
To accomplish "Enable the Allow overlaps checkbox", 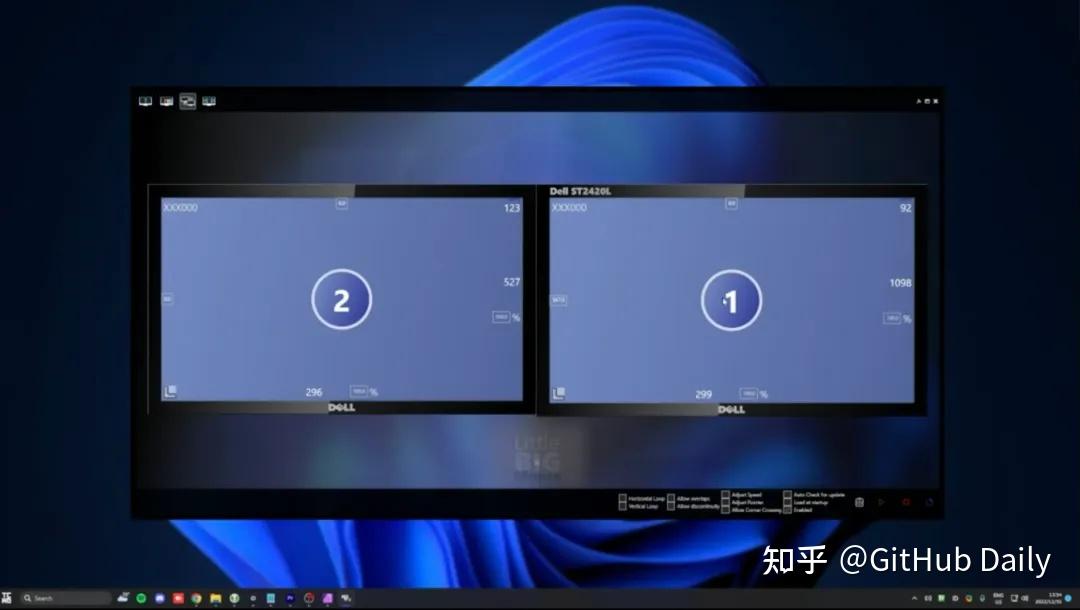I will 671,498.
